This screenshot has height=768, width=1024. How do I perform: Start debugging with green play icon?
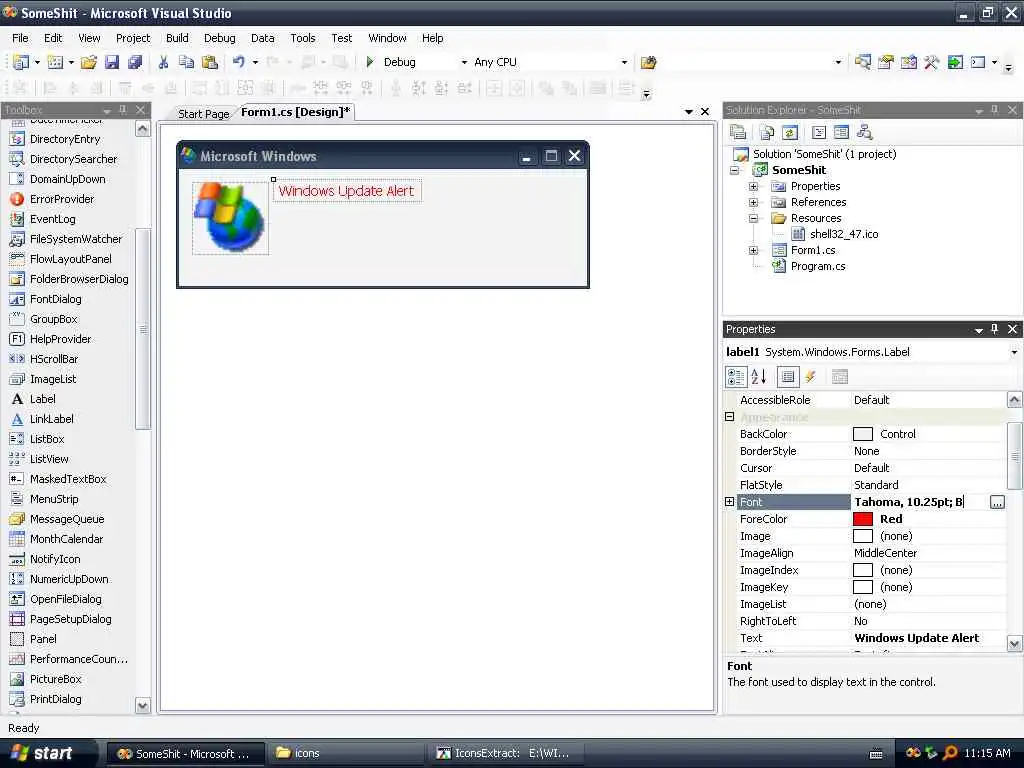[x=370, y=62]
